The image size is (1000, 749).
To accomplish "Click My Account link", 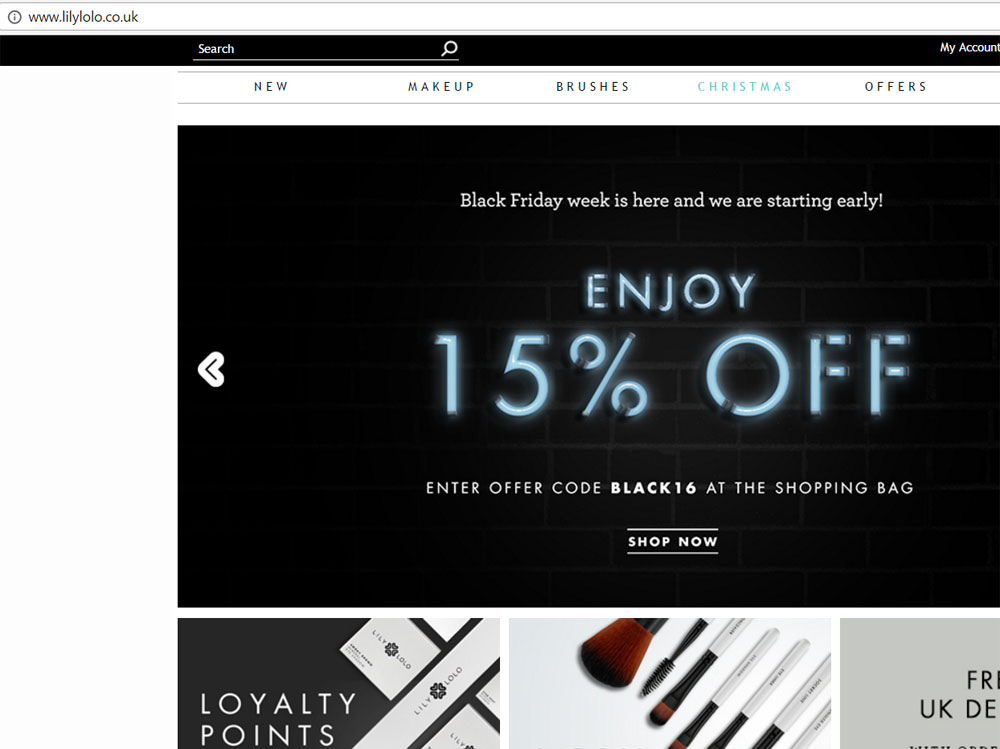I will tap(969, 48).
